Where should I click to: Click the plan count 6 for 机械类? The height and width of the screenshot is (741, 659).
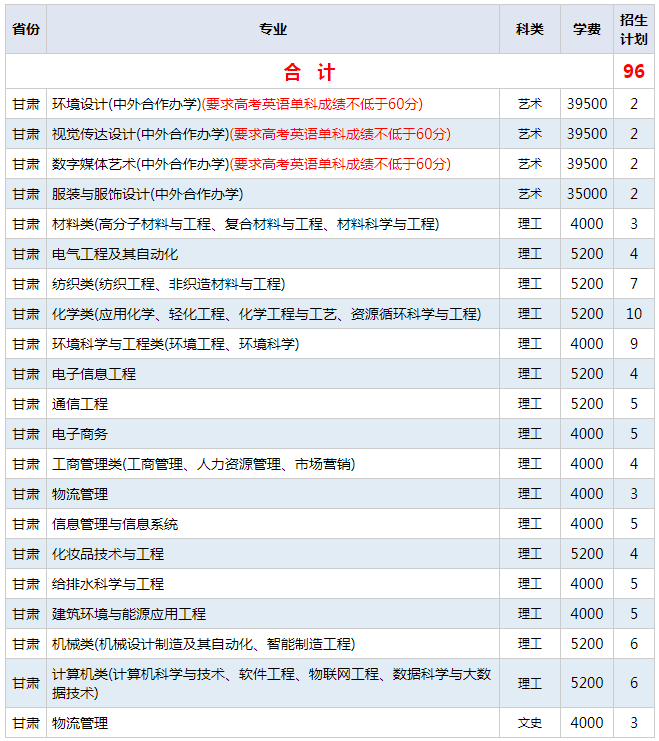pos(633,644)
